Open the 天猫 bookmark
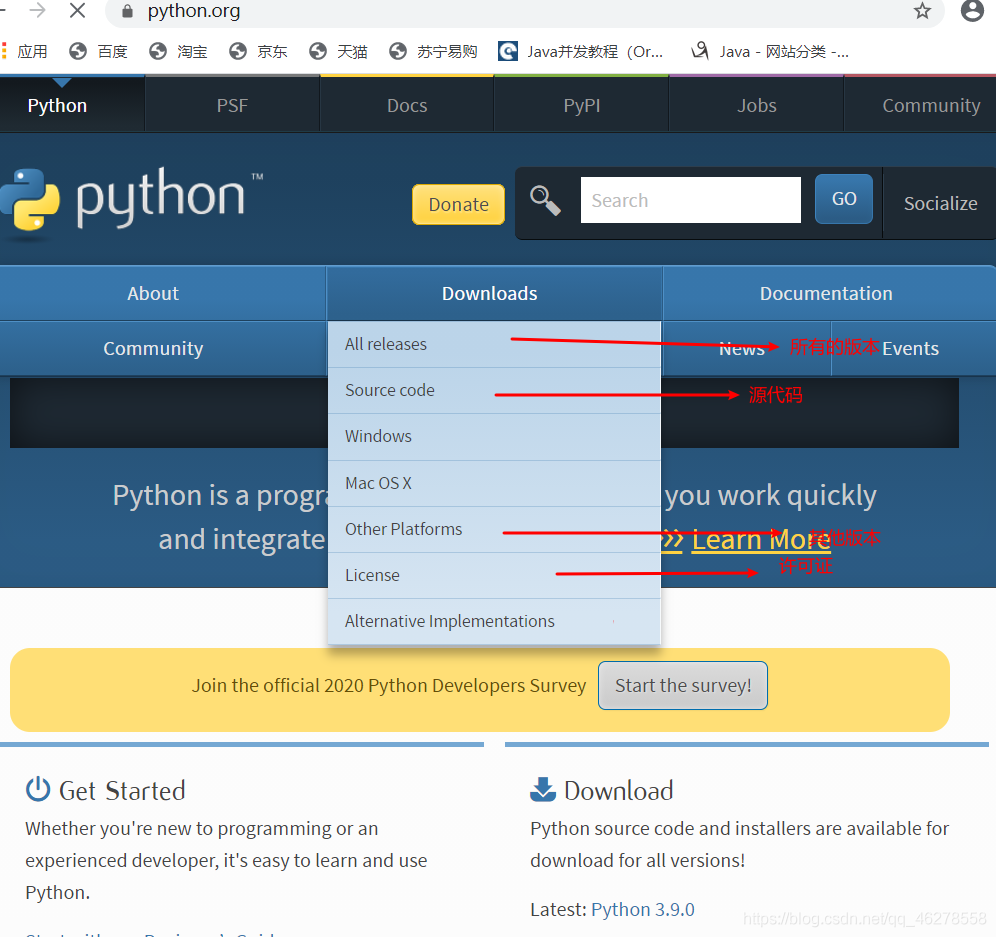The image size is (996, 937). click(x=339, y=51)
